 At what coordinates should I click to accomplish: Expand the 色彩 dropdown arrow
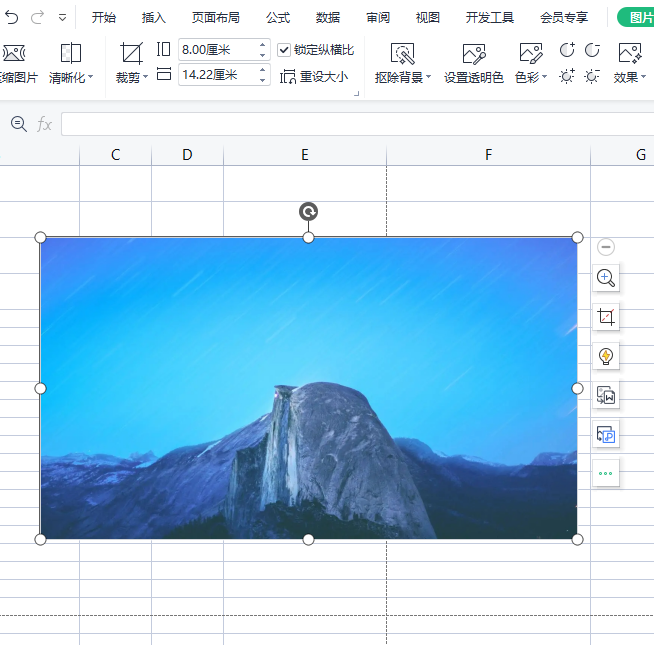pos(544,77)
